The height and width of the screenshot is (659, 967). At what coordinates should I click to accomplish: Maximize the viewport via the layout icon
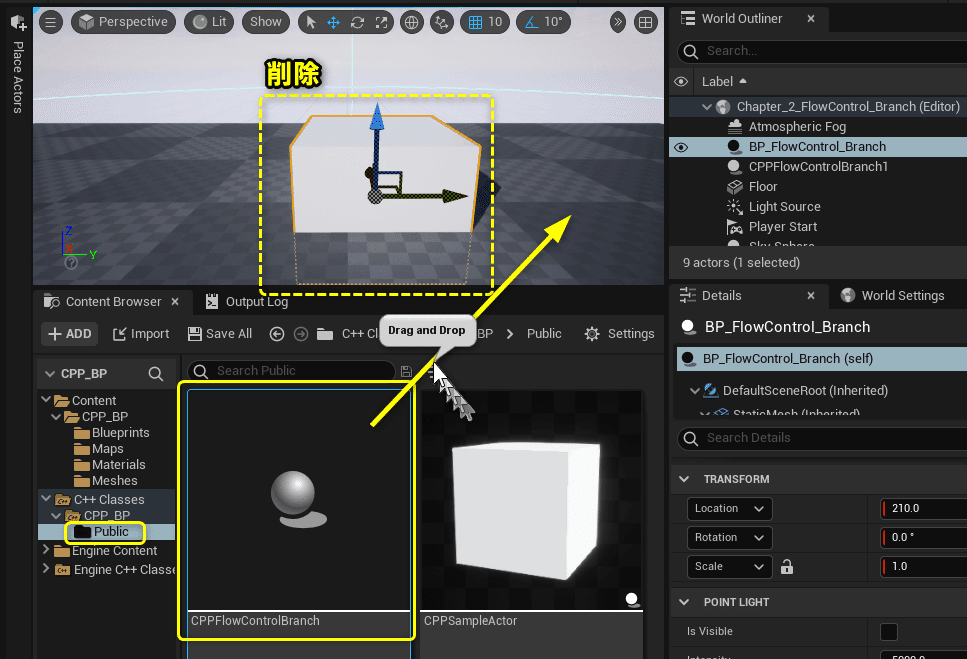tap(645, 23)
